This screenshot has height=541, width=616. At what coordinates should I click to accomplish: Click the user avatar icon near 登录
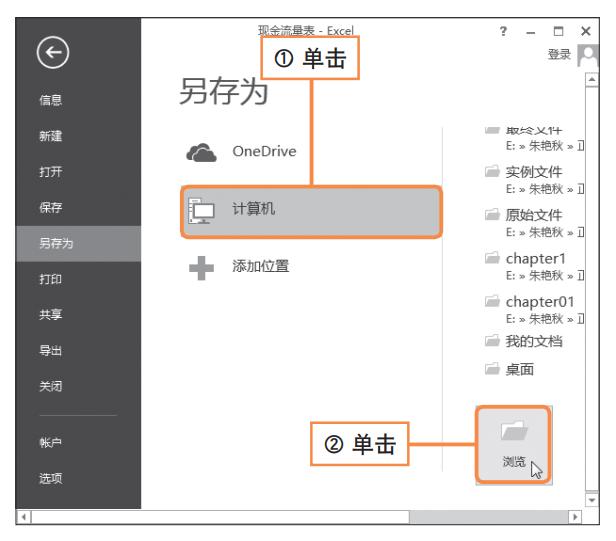point(588,55)
